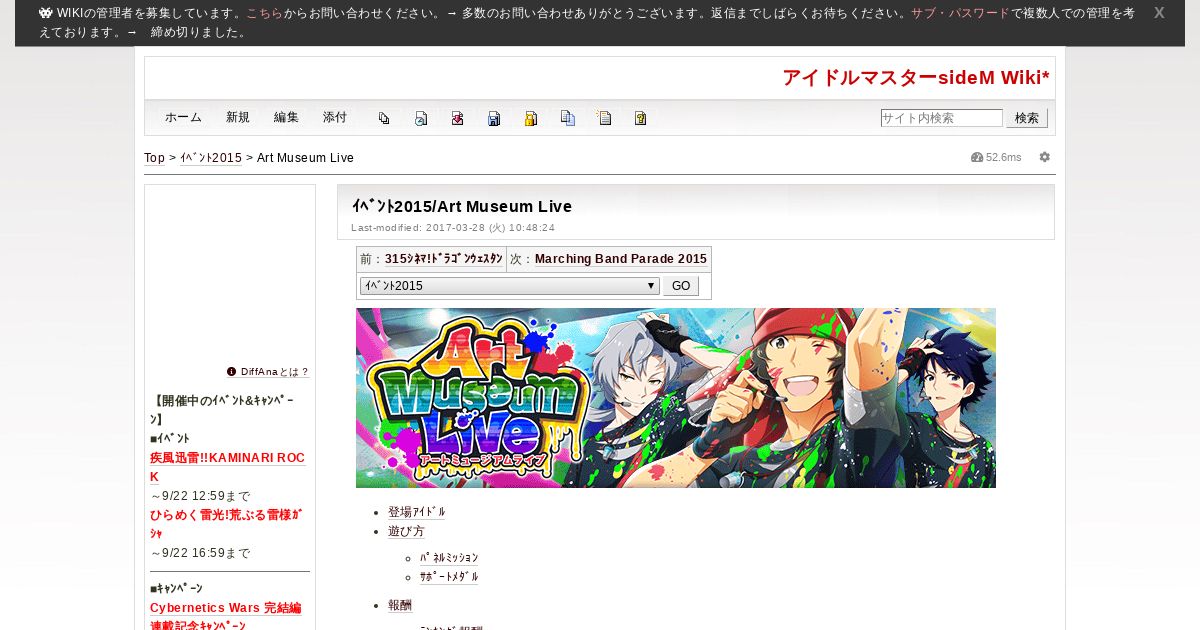Click the GO button

pyautogui.click(x=681, y=286)
